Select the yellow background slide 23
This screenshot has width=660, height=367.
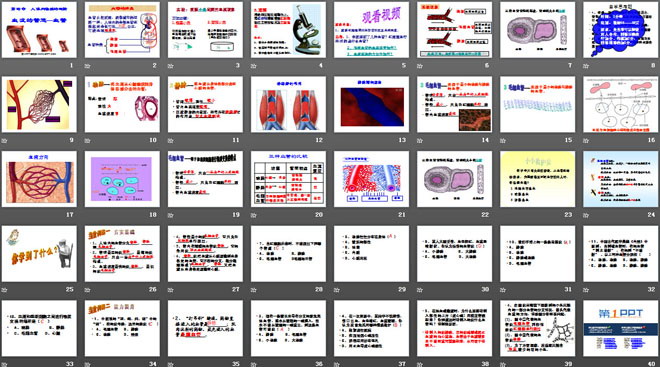point(538,179)
